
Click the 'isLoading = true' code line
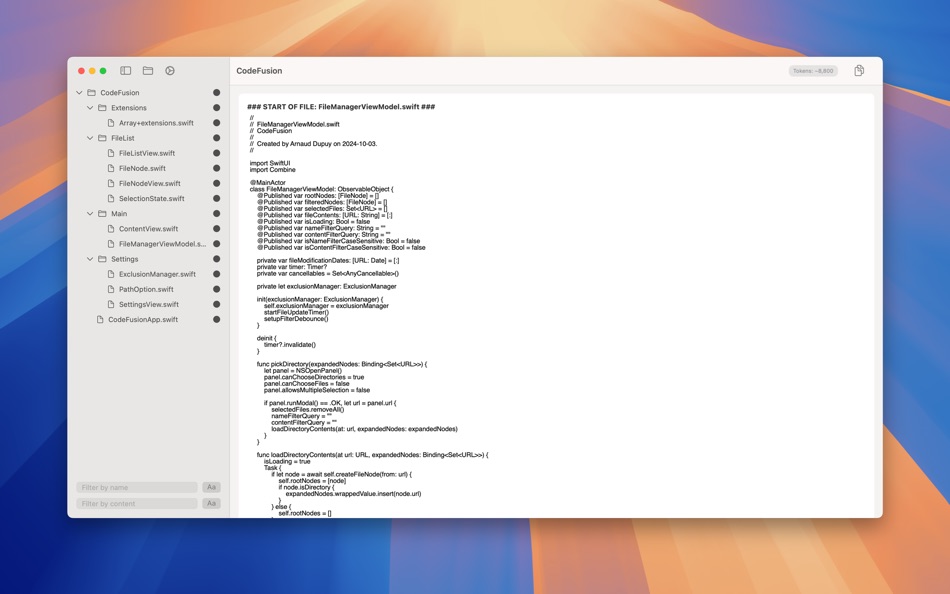point(287,461)
